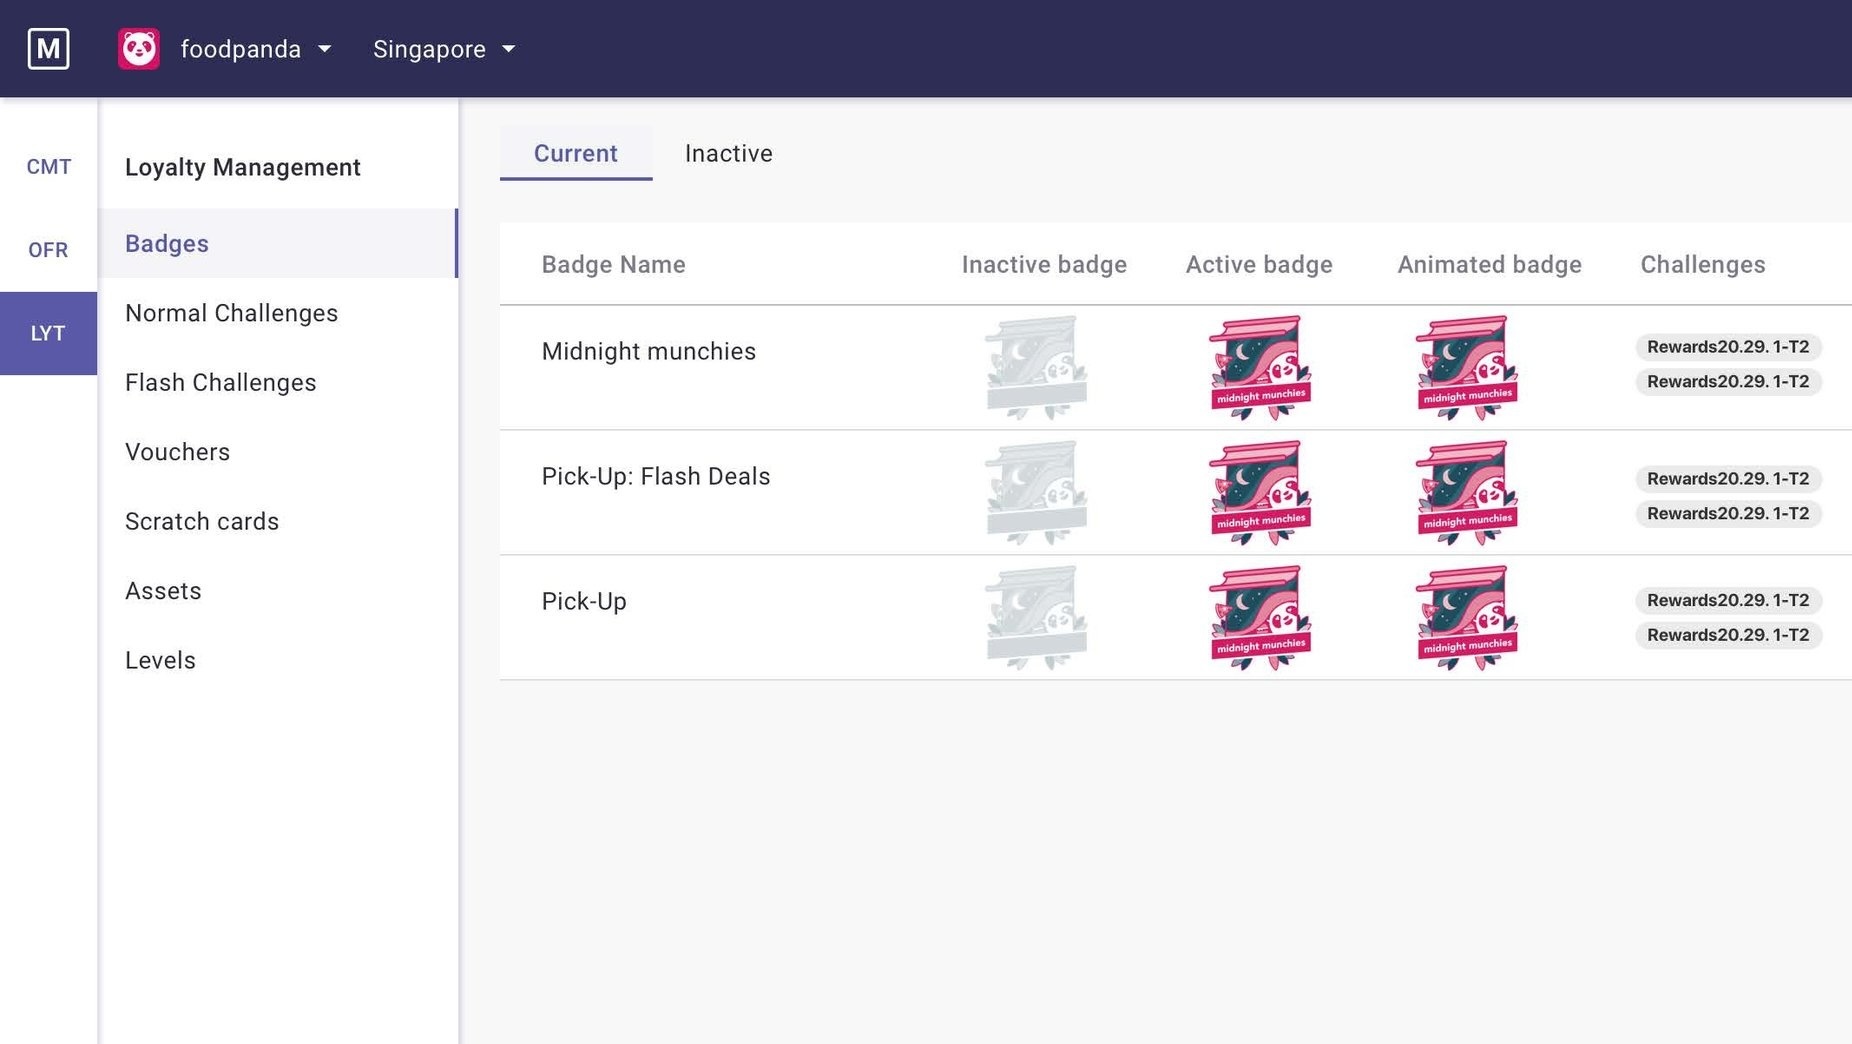This screenshot has width=1852, height=1044.
Task: Open the Flash Challenges section
Action: [221, 382]
